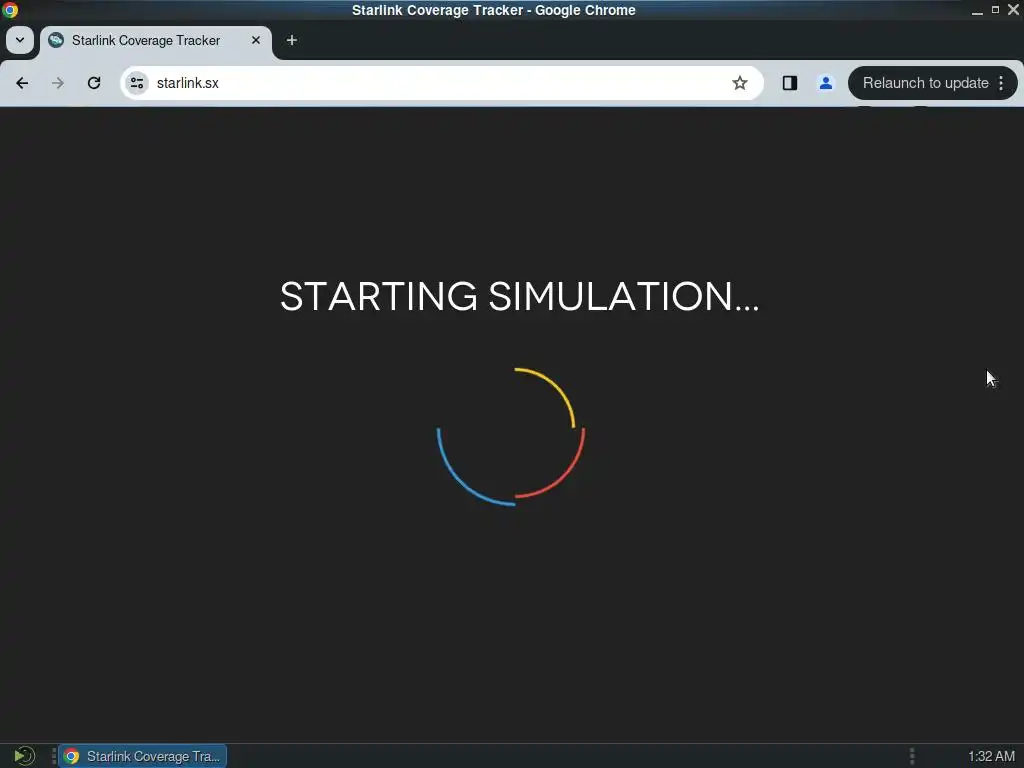
Task: Close the Starlink Coverage Tracker tab
Action: 256,40
